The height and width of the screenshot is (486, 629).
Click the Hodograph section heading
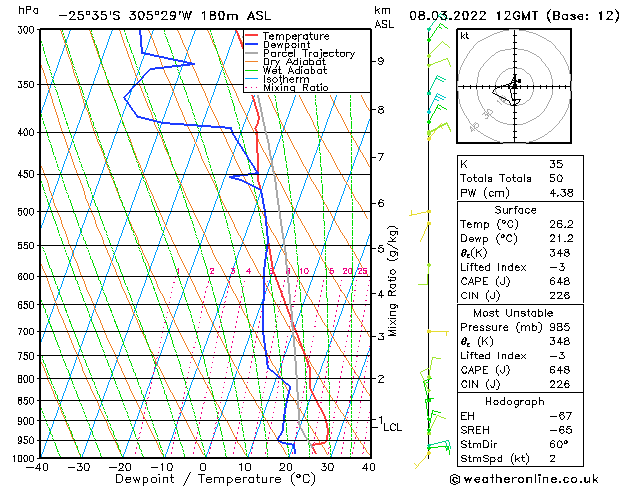515,402
